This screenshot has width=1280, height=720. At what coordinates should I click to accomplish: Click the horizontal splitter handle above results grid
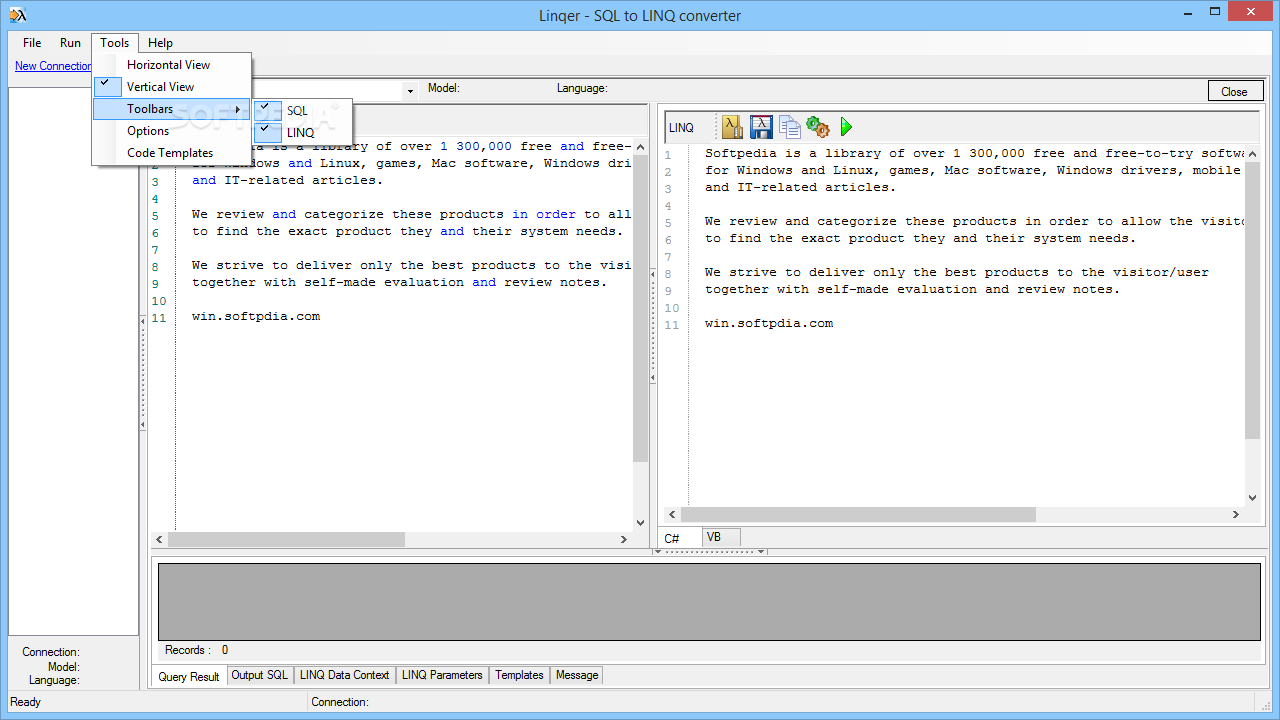(709, 551)
